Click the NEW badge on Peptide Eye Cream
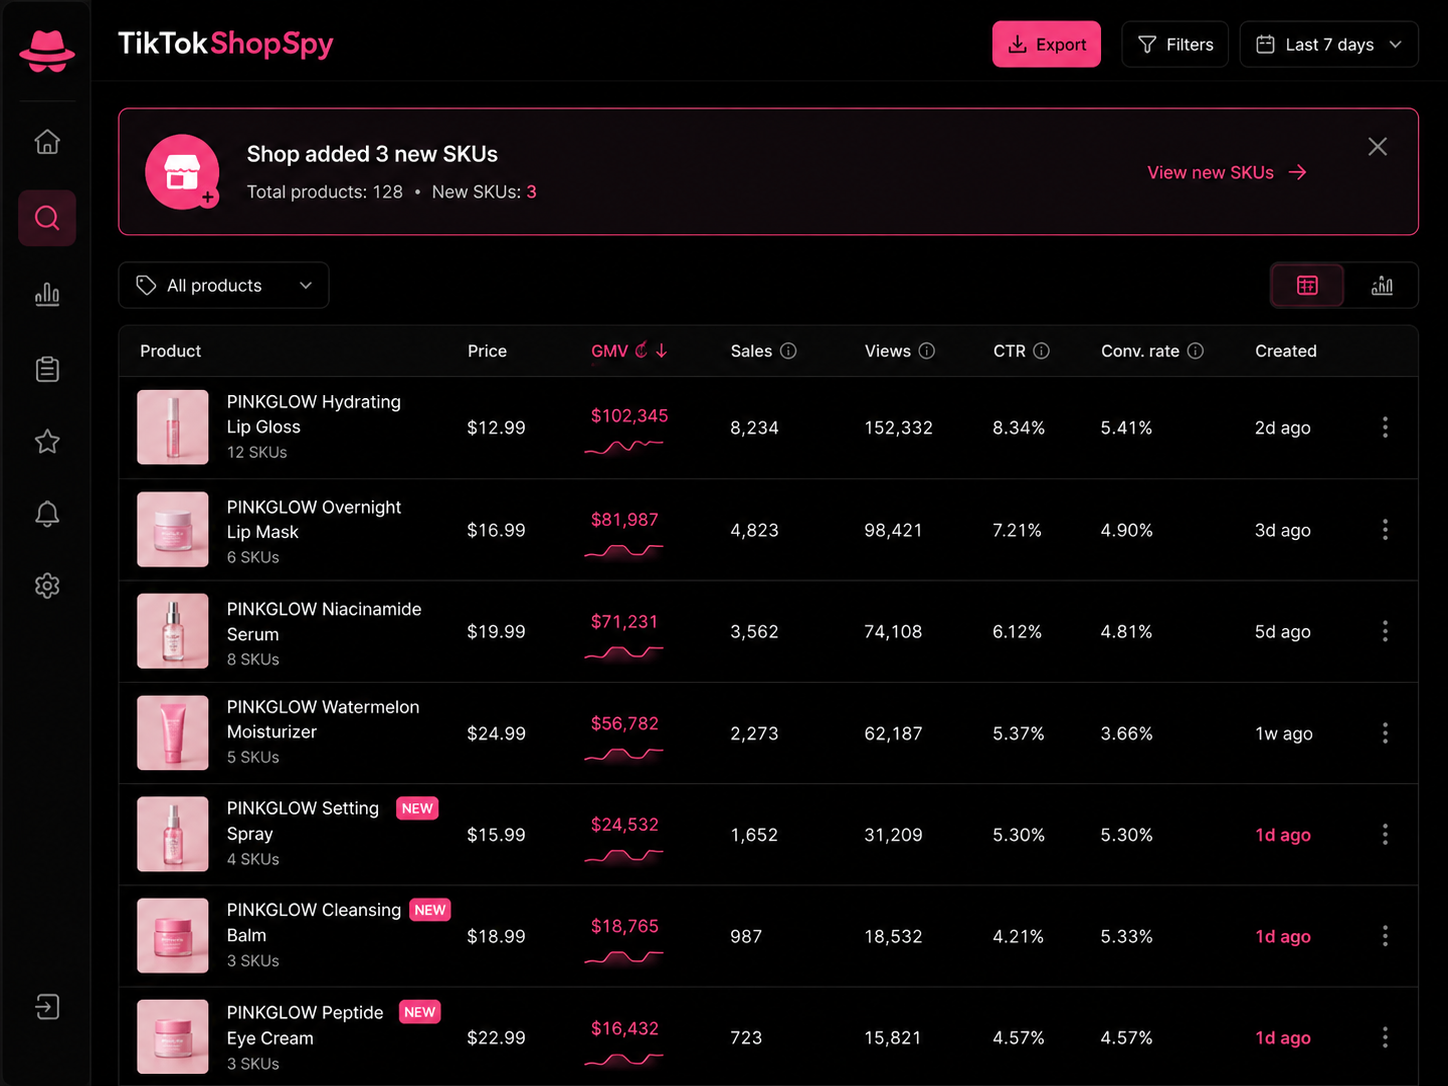Viewport: 1448px width, 1086px height. [420, 1012]
